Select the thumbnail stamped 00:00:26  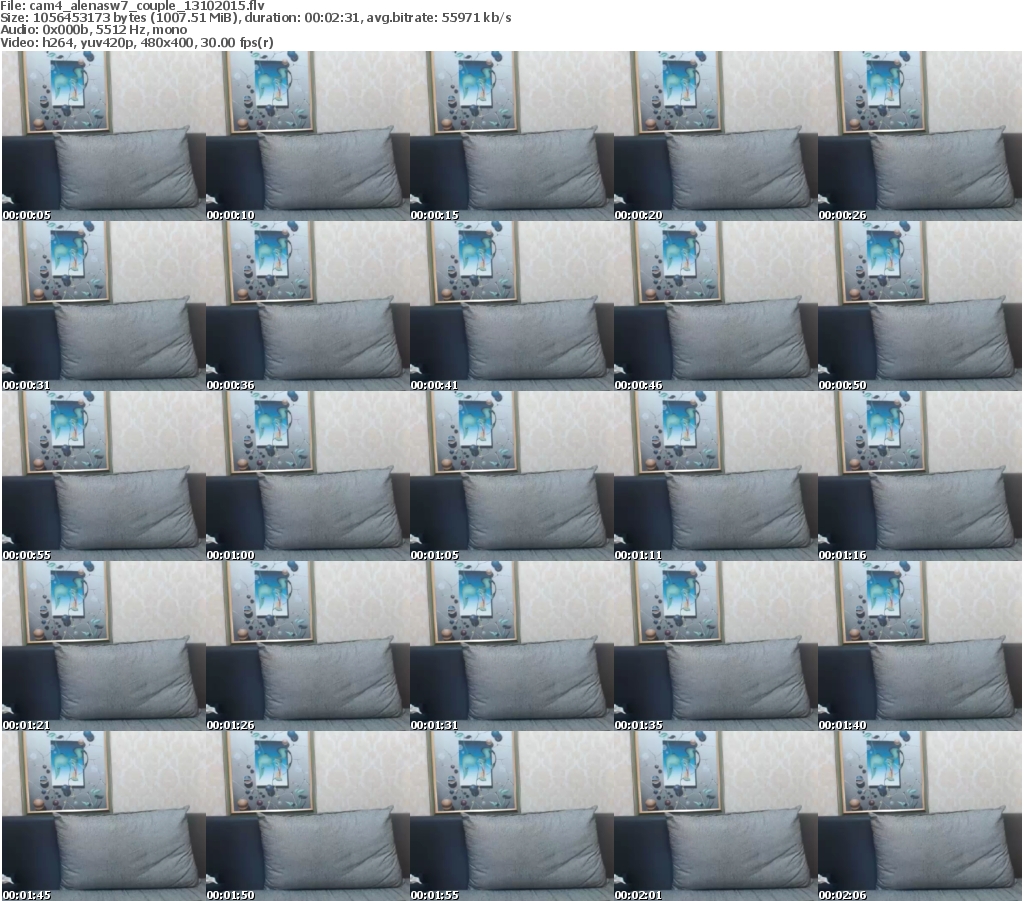(920, 136)
